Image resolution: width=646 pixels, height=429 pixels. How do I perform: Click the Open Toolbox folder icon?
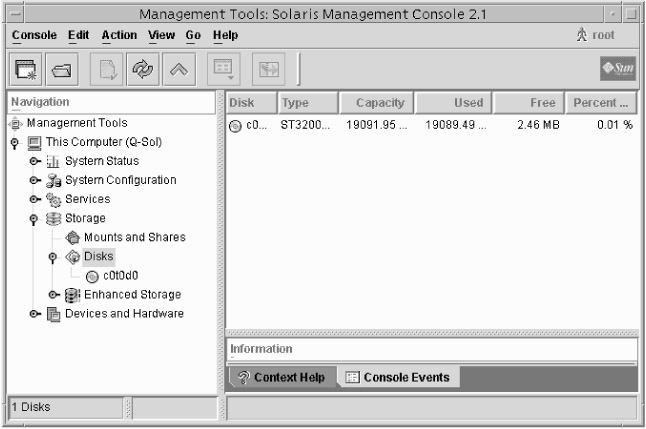point(59,71)
